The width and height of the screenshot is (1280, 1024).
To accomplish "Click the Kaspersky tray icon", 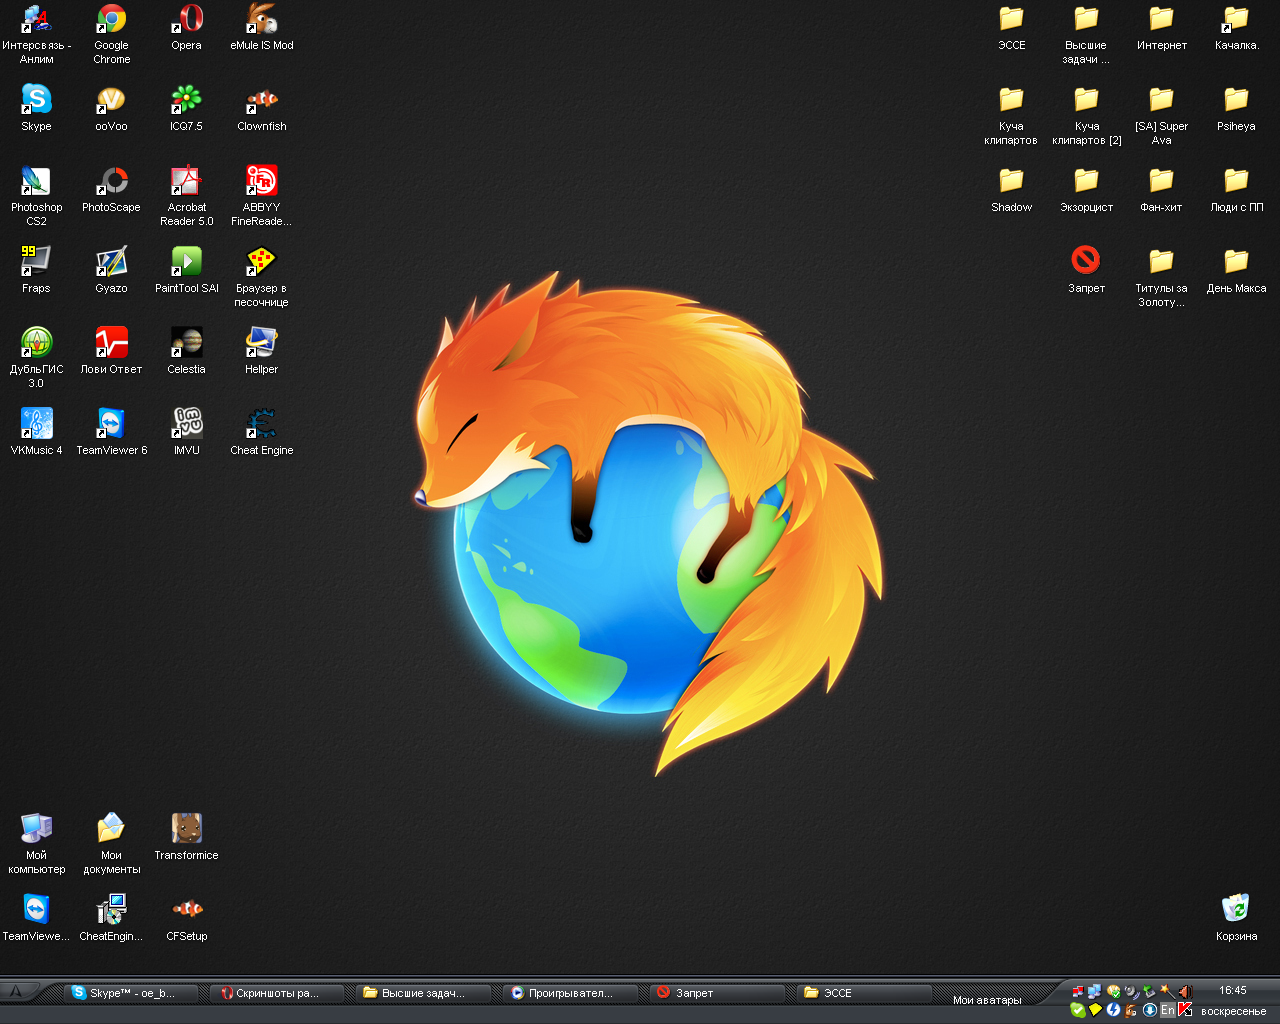I will (x=1185, y=1010).
